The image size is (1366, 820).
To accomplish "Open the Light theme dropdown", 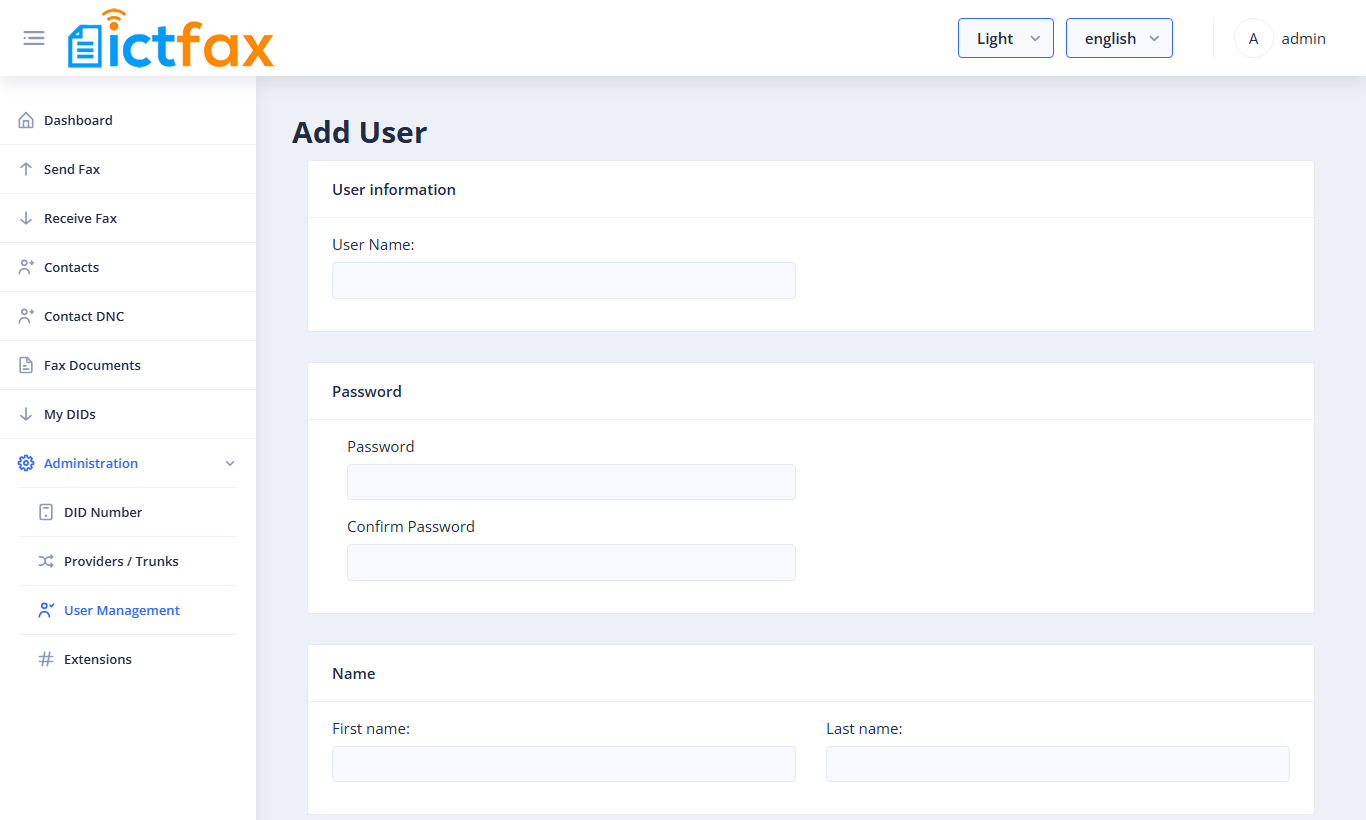I will (1006, 38).
